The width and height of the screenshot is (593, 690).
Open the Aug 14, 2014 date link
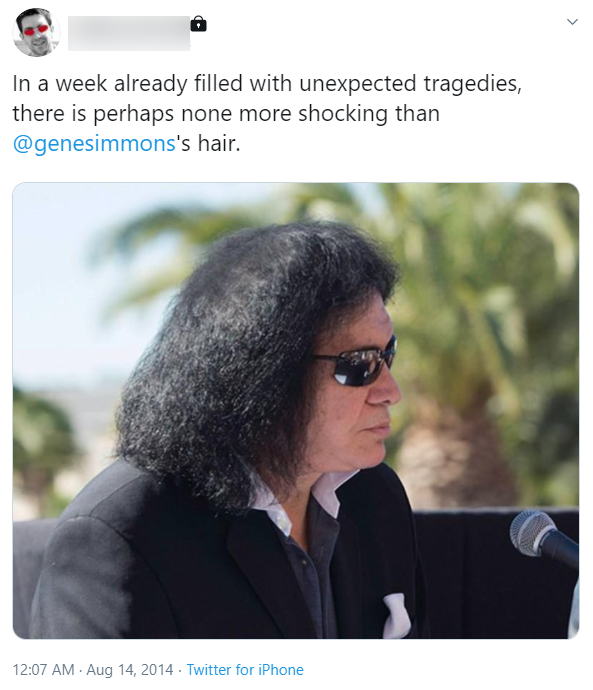pos(130,670)
